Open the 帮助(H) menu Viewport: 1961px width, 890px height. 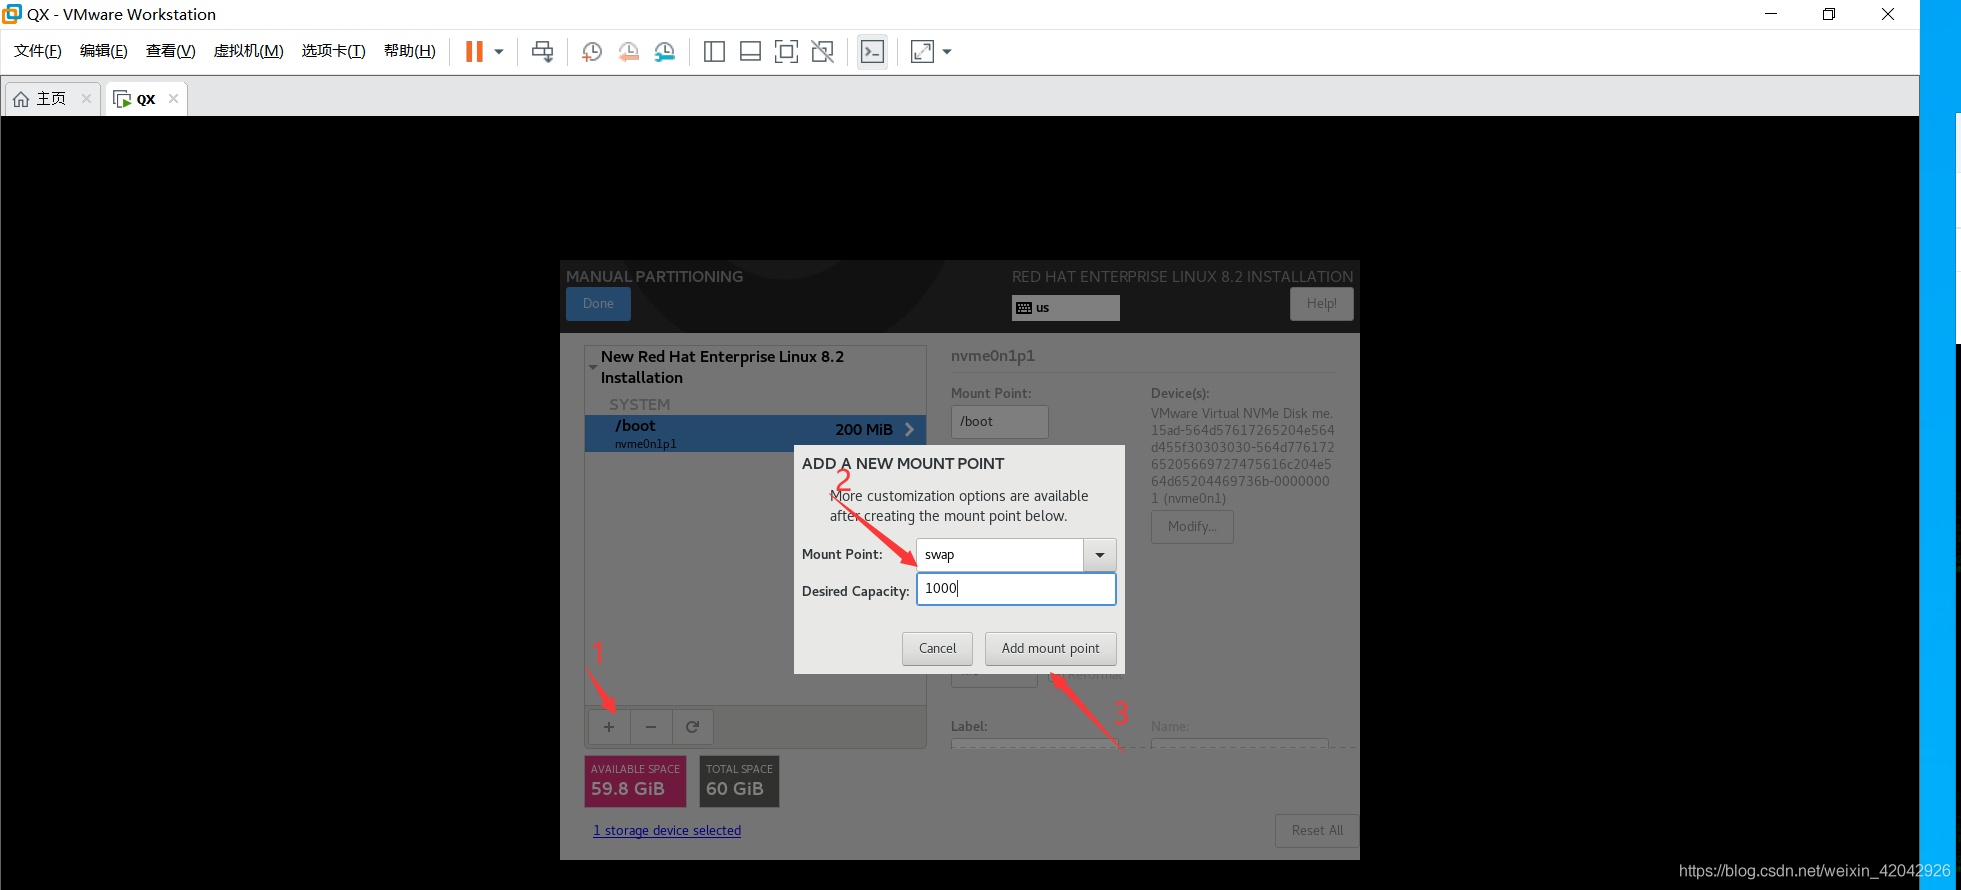coord(410,51)
